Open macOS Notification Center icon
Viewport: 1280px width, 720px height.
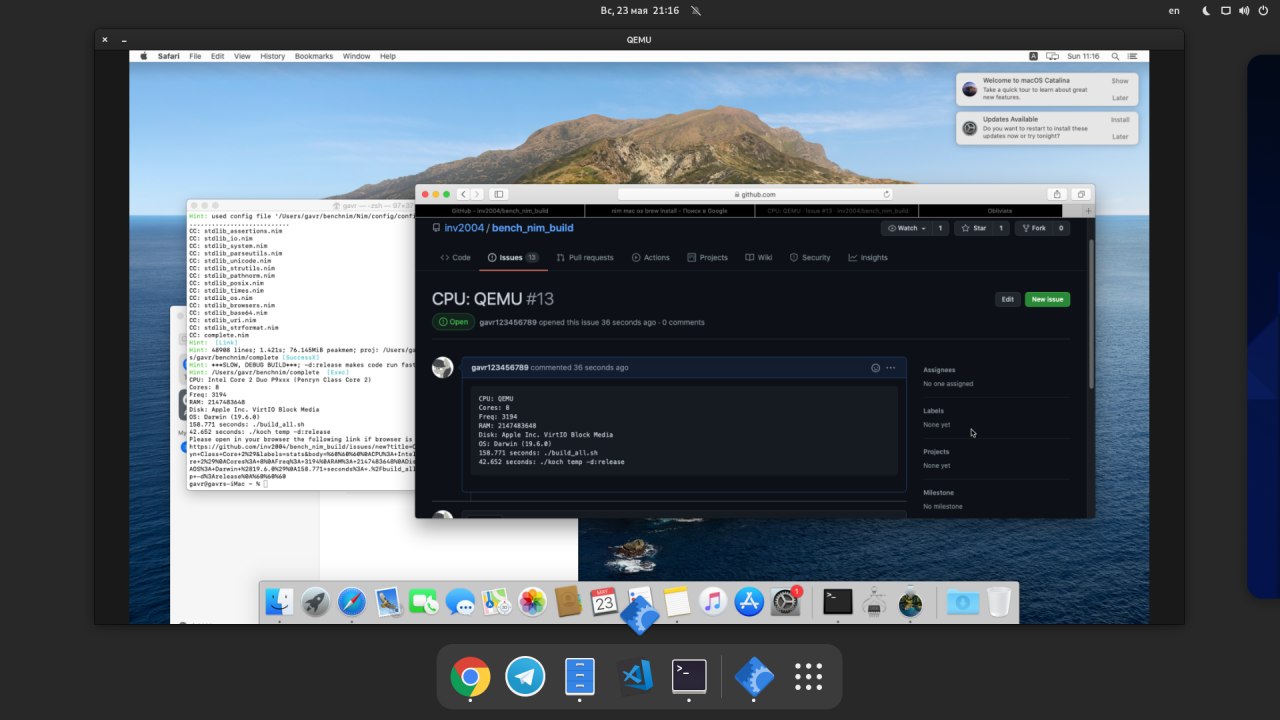[x=1134, y=56]
